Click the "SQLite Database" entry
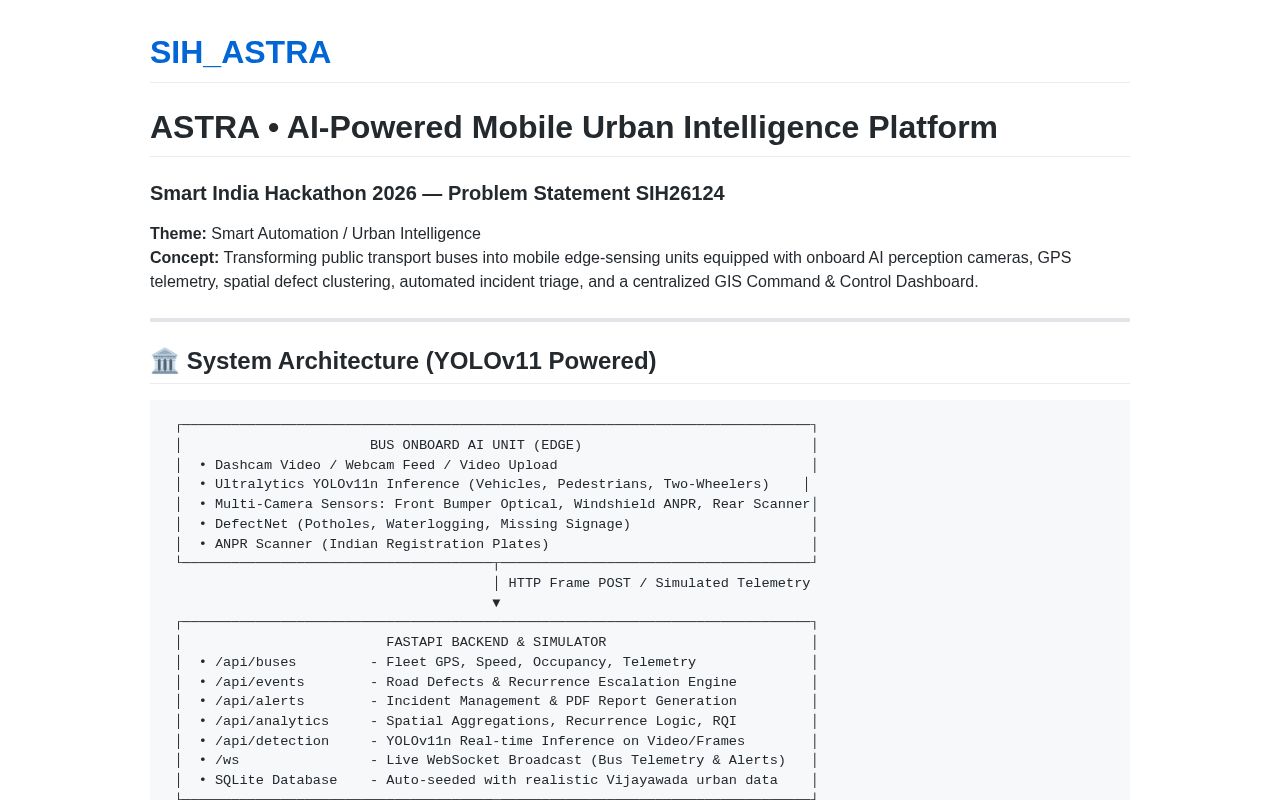 click(276, 780)
